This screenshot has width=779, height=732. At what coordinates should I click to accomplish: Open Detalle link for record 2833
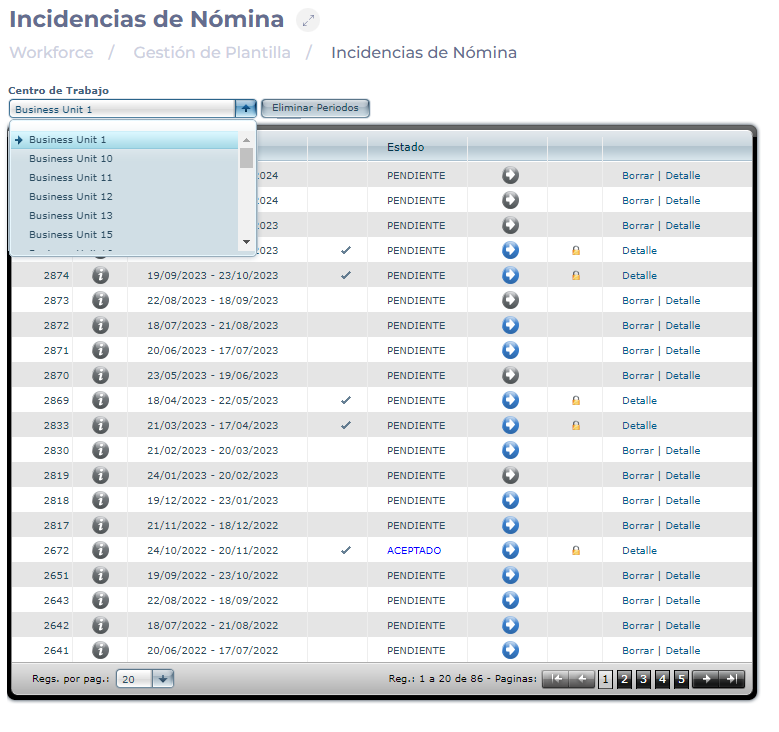tap(639, 425)
